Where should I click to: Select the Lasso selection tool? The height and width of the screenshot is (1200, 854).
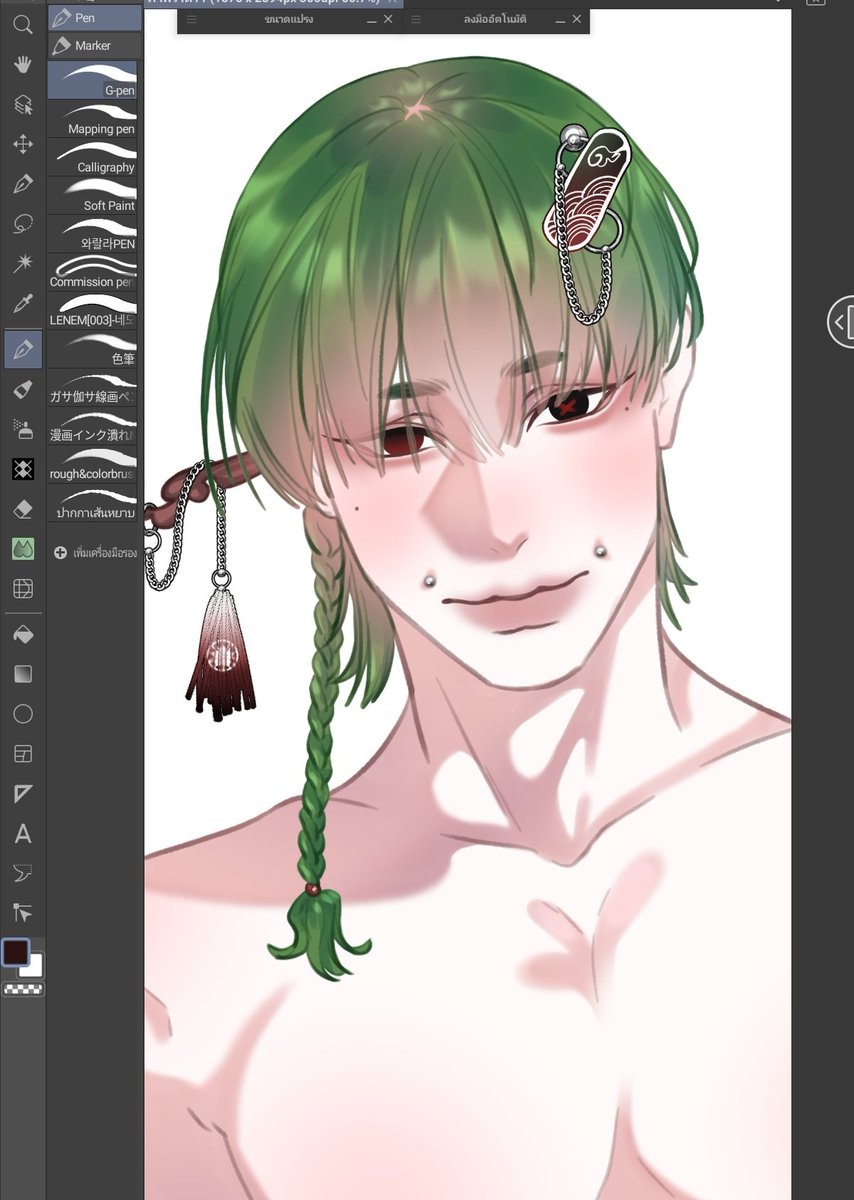pyautogui.click(x=22, y=225)
